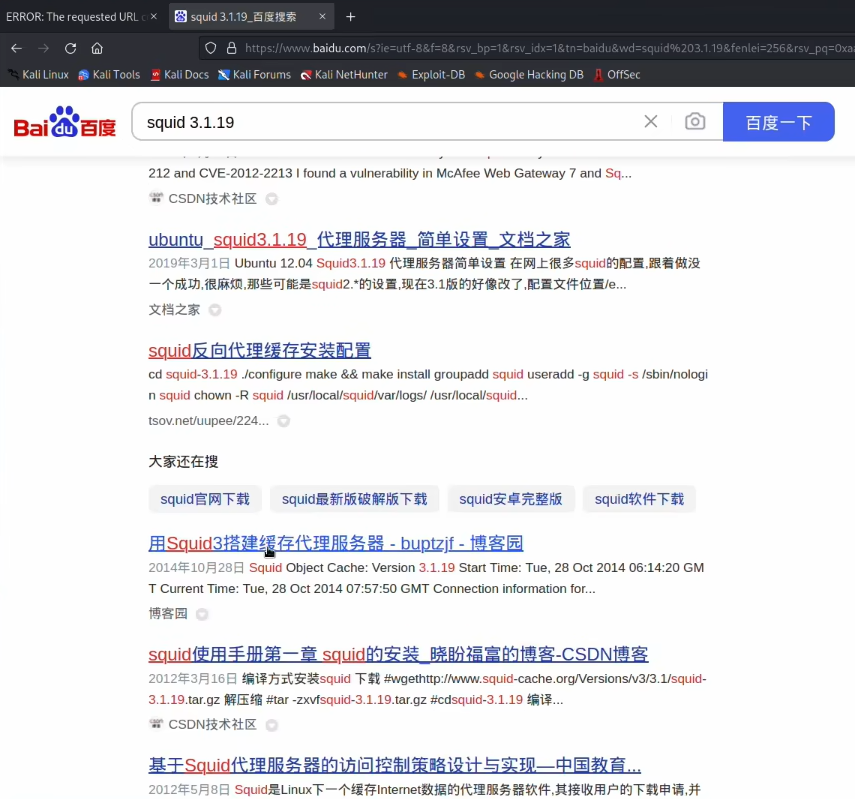Image resolution: width=855 pixels, height=799 pixels.
Task: Open the Kali Linux bookmark
Action: [39, 75]
